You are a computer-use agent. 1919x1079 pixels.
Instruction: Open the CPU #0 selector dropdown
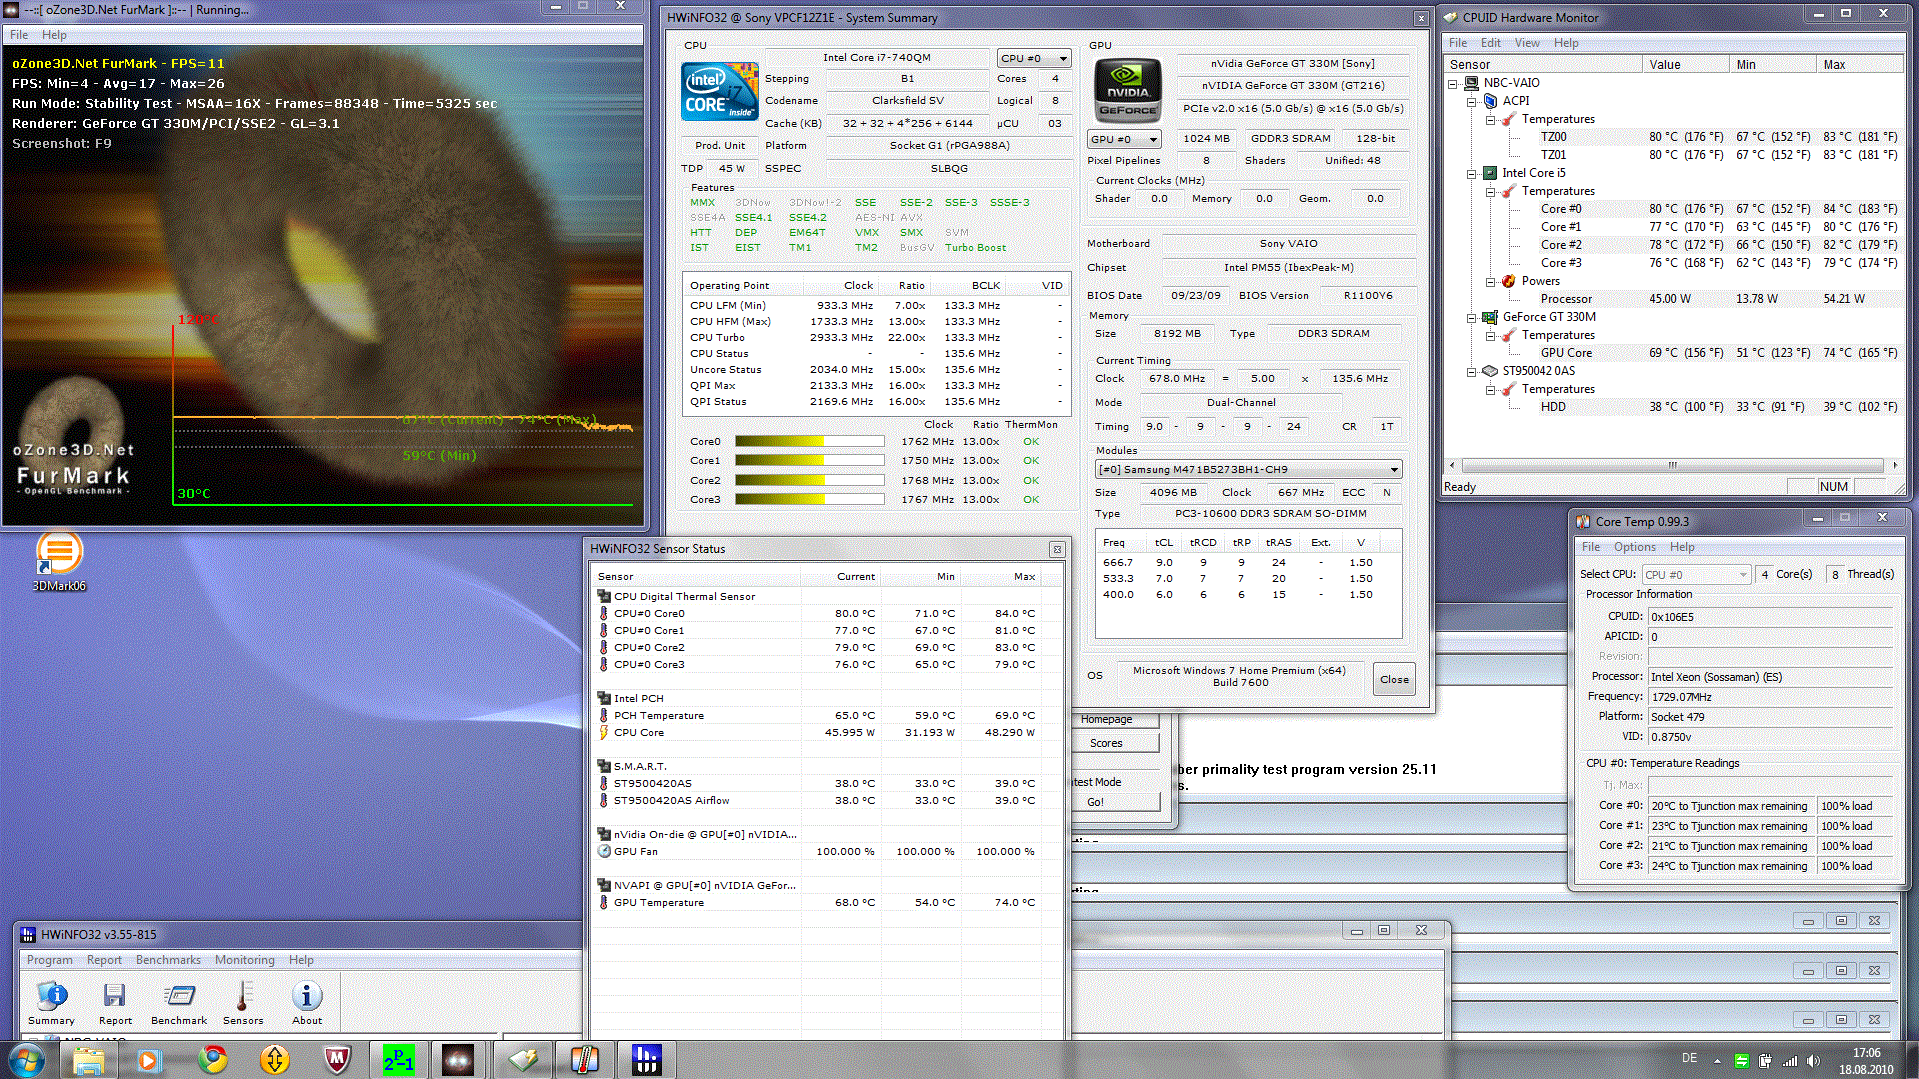[x=1034, y=59]
